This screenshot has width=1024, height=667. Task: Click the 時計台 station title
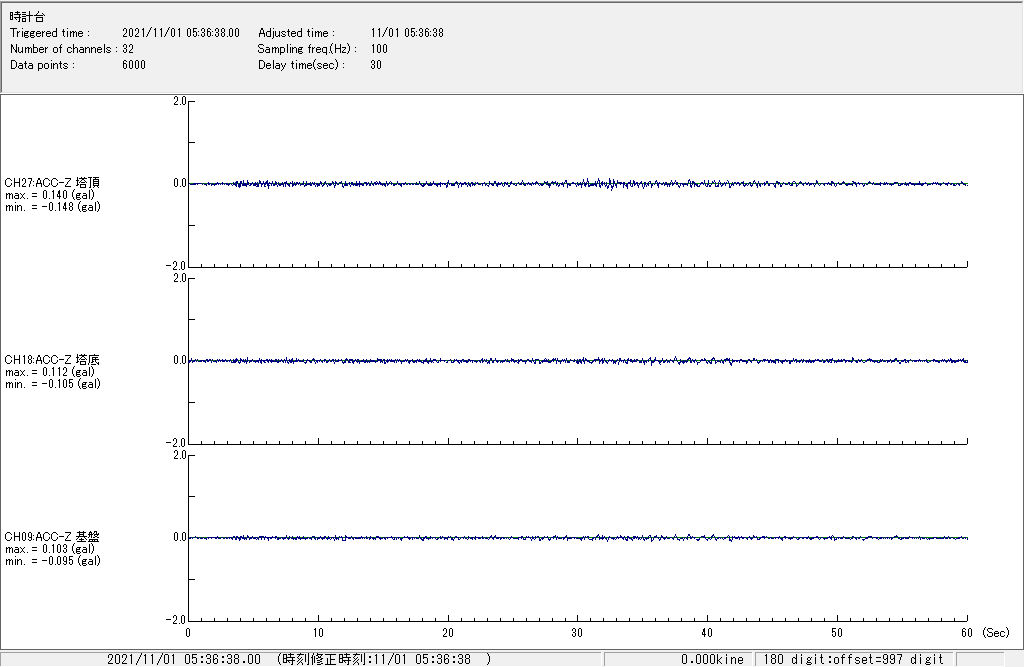tap(27, 17)
